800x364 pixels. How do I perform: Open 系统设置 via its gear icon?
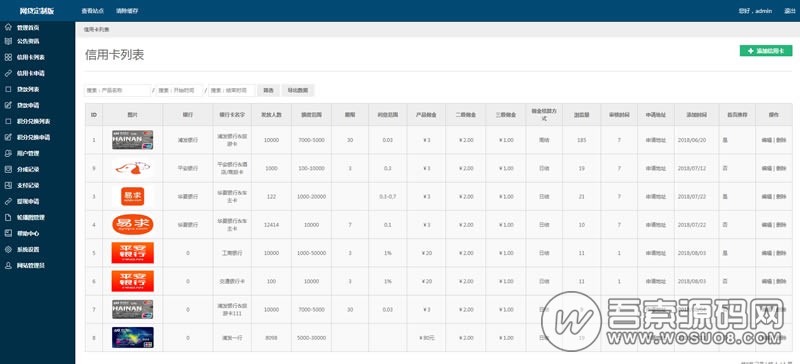[x=8, y=250]
